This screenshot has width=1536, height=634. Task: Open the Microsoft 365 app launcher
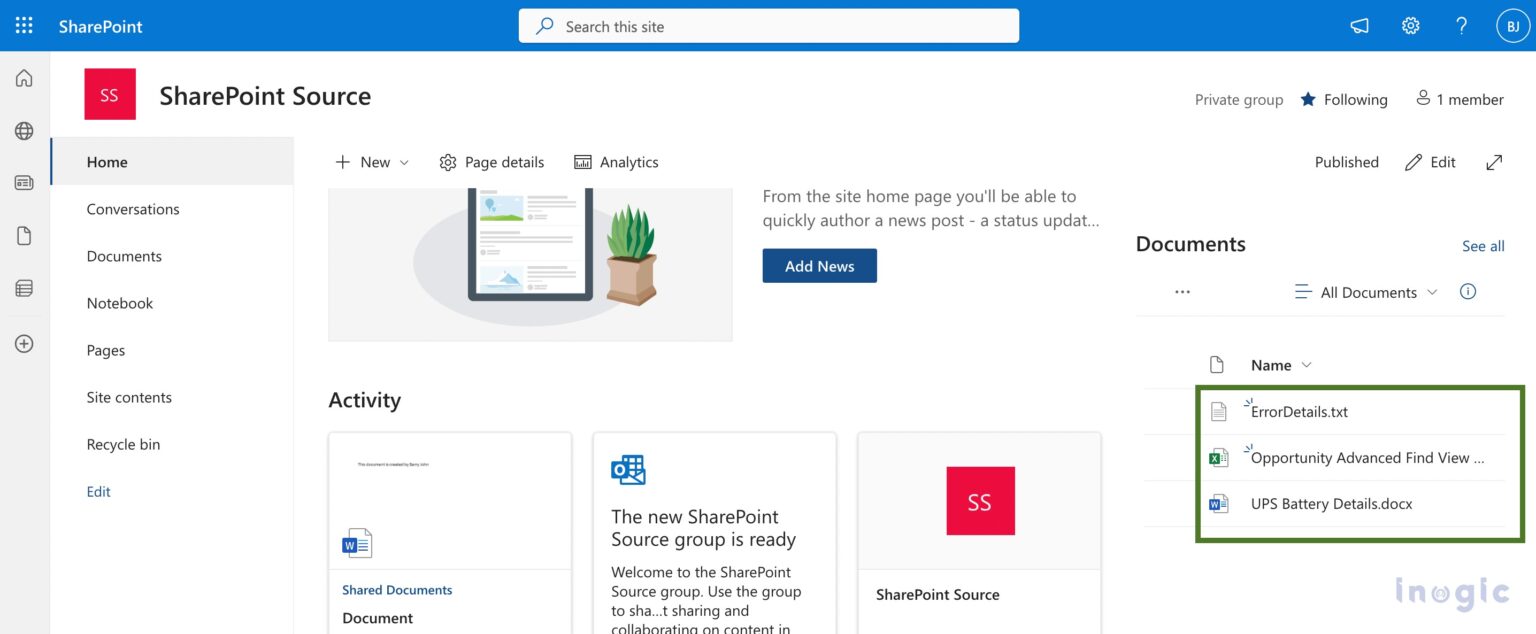pyautogui.click(x=23, y=25)
